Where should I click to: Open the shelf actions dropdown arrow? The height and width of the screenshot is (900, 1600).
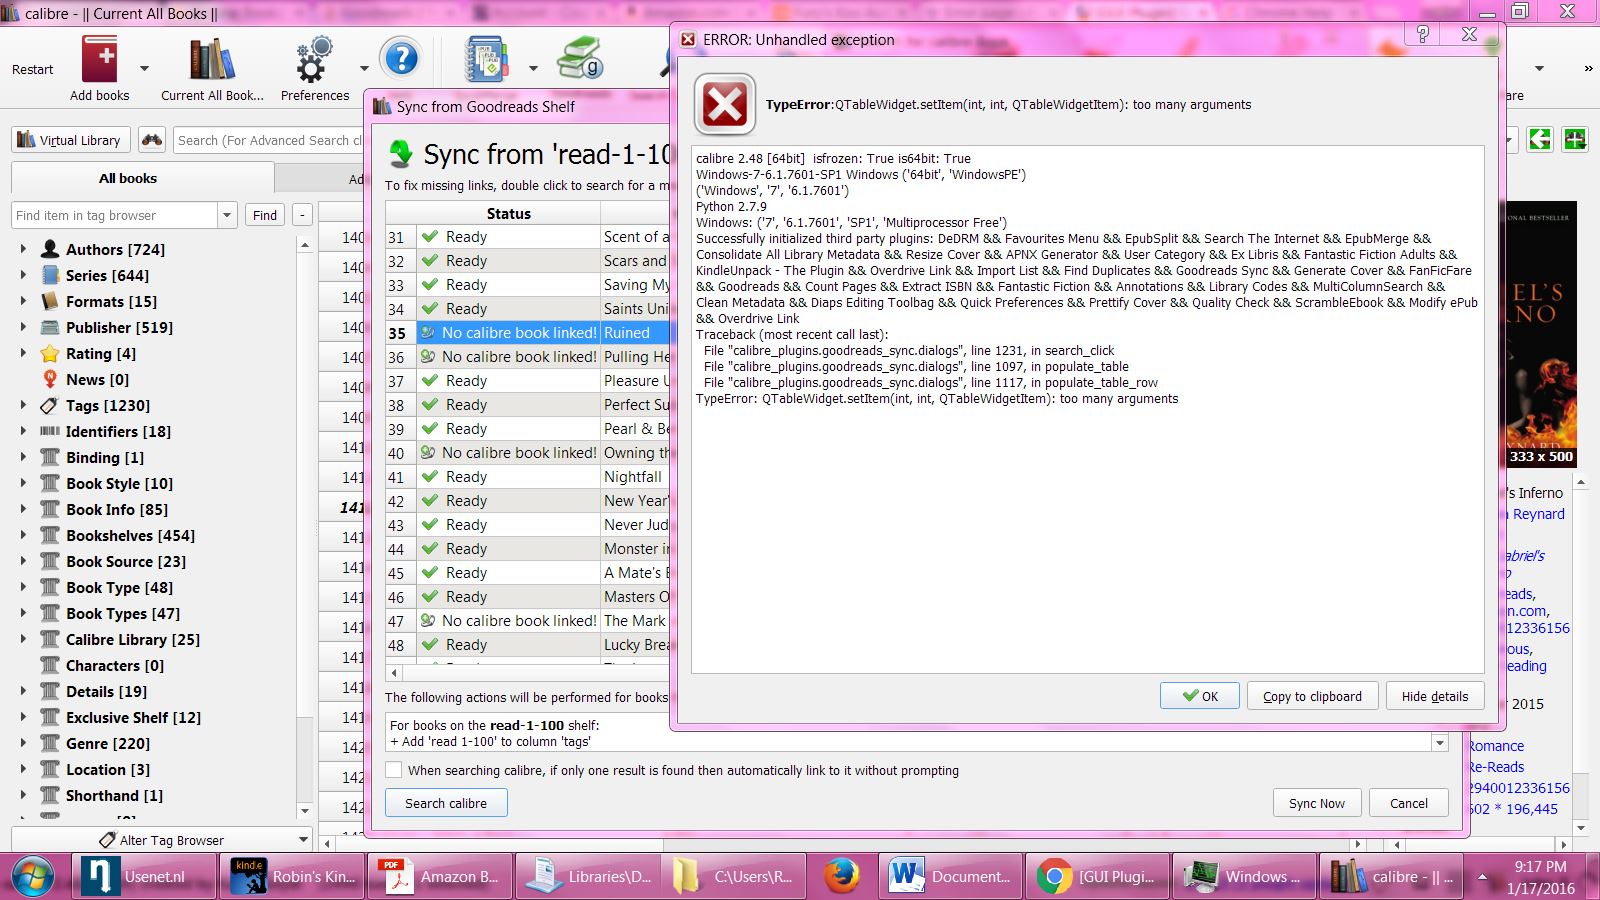[x=1440, y=742]
